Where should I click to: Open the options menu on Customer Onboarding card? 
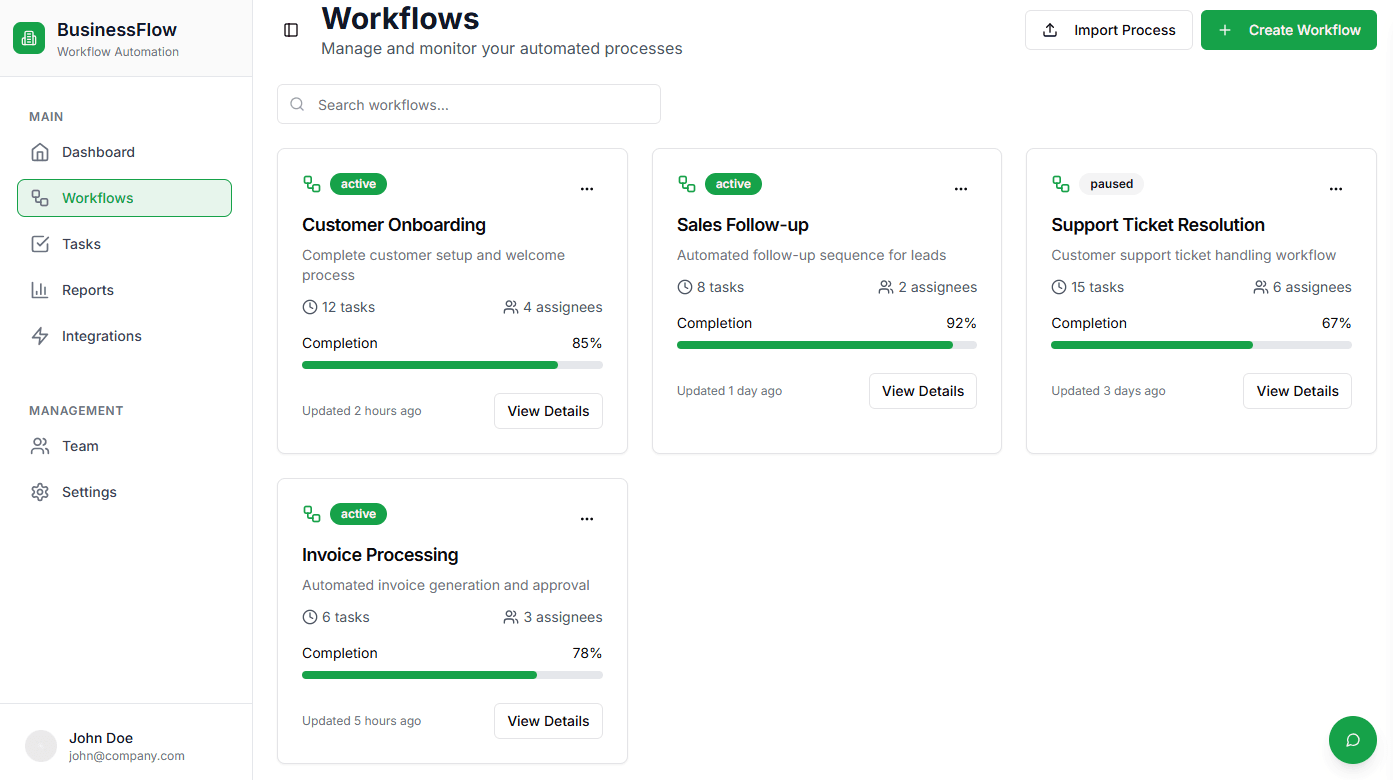pyautogui.click(x=587, y=188)
